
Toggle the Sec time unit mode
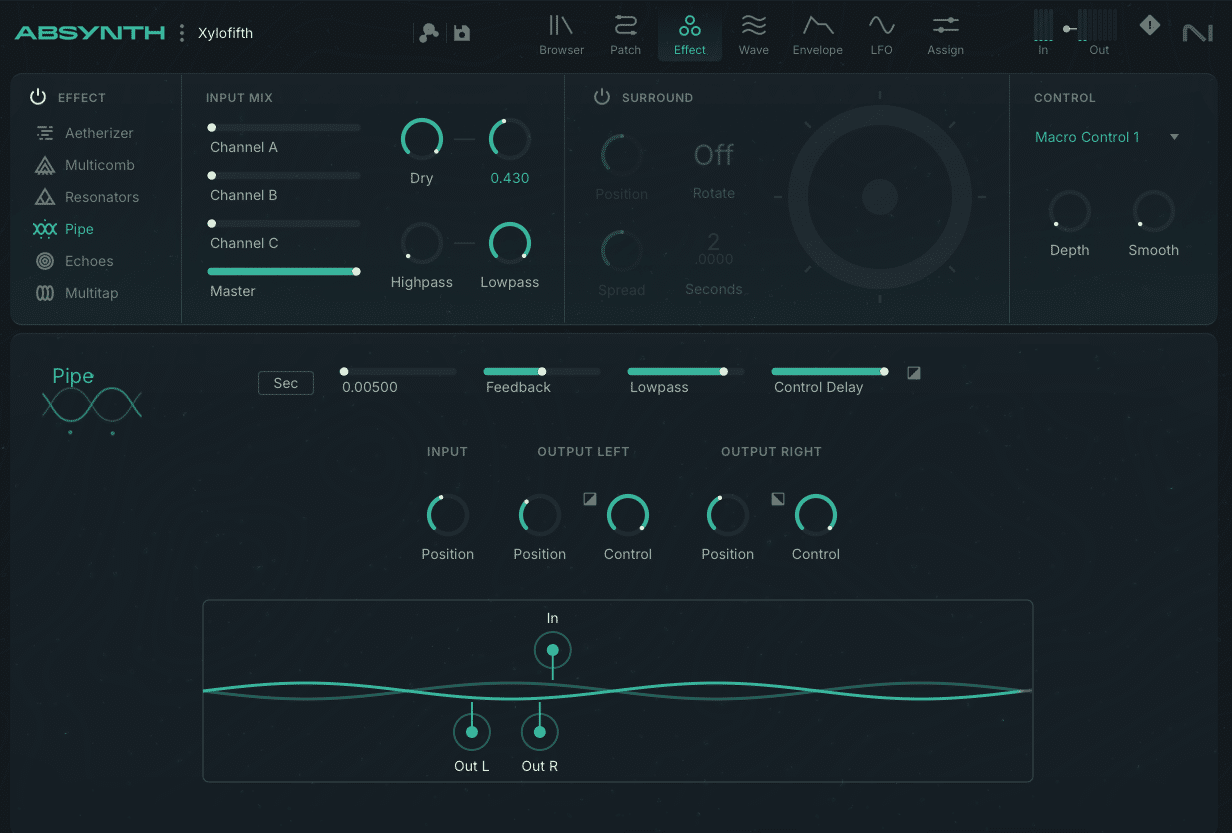(285, 383)
